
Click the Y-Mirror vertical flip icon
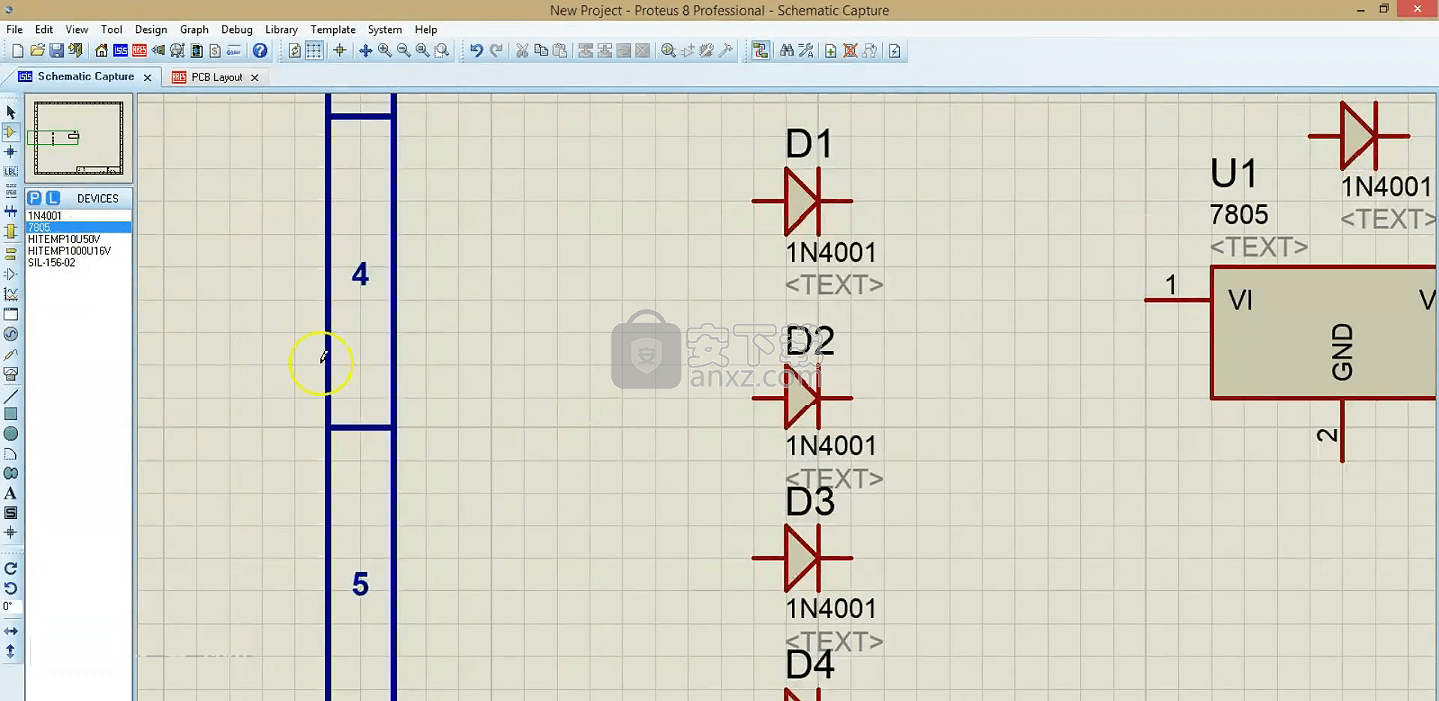click(11, 651)
